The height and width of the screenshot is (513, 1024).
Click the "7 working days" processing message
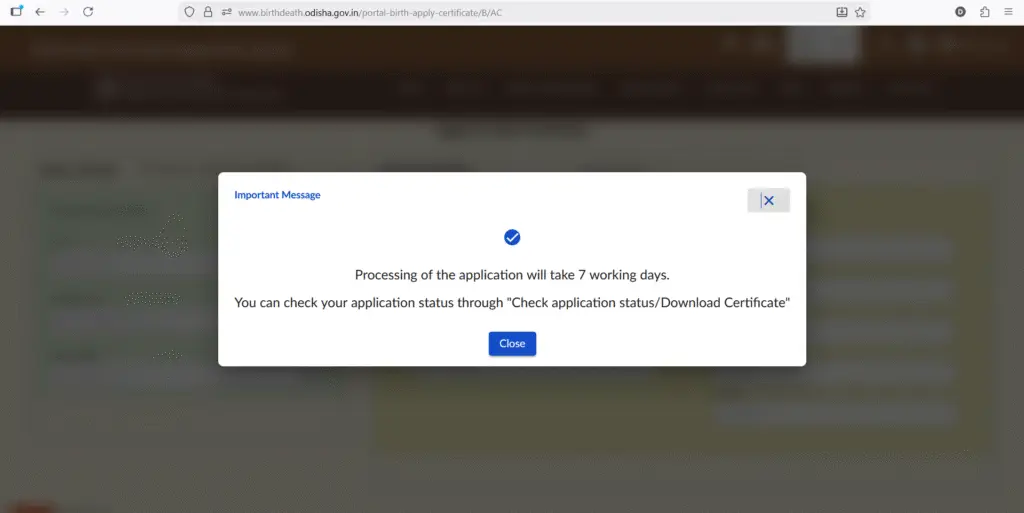(512, 275)
